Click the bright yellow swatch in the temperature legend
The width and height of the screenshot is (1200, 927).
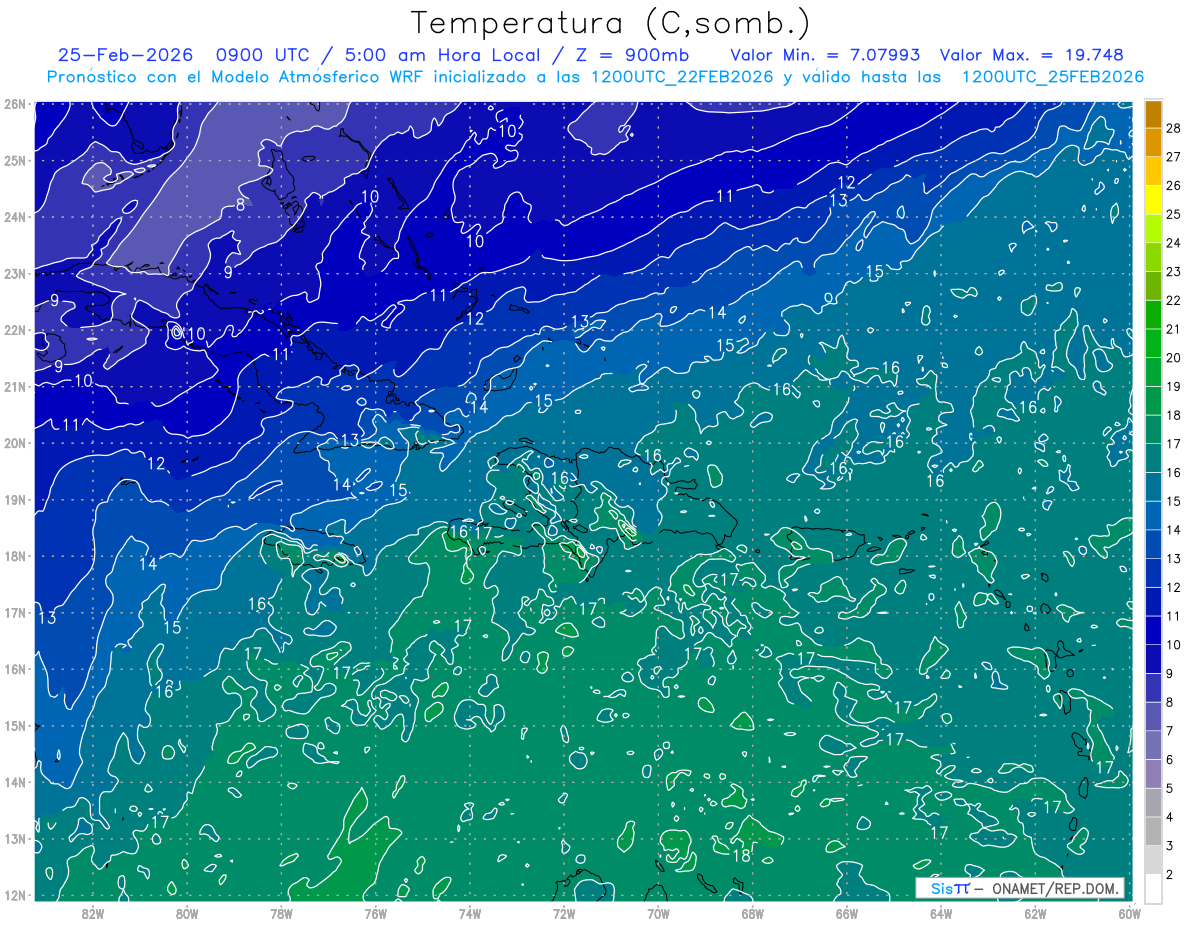pyautogui.click(x=1153, y=200)
